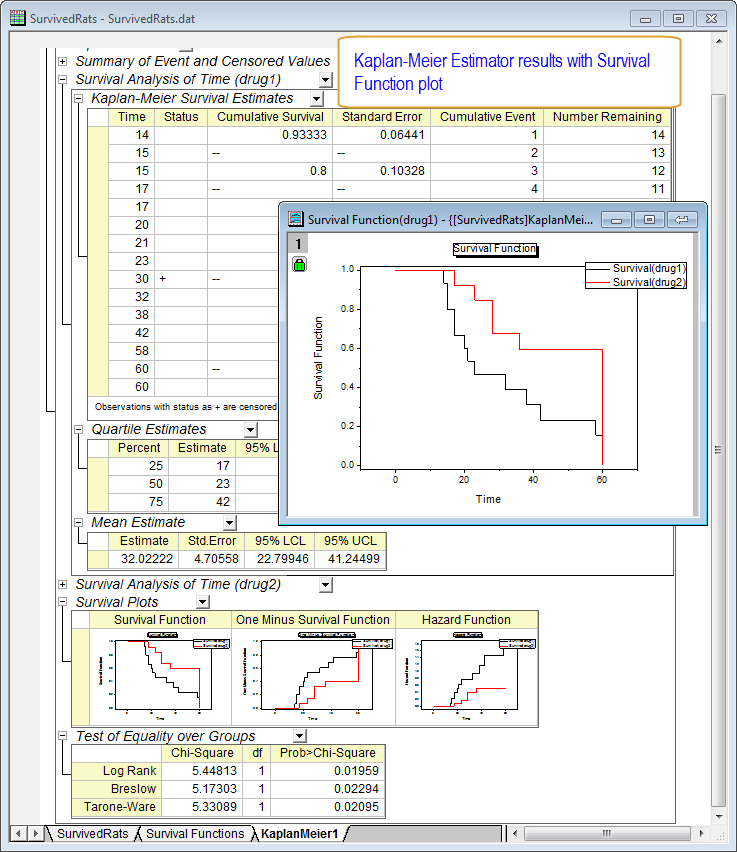Open dropdown next to Test of Equality
737x852 pixels.
tap(300, 736)
